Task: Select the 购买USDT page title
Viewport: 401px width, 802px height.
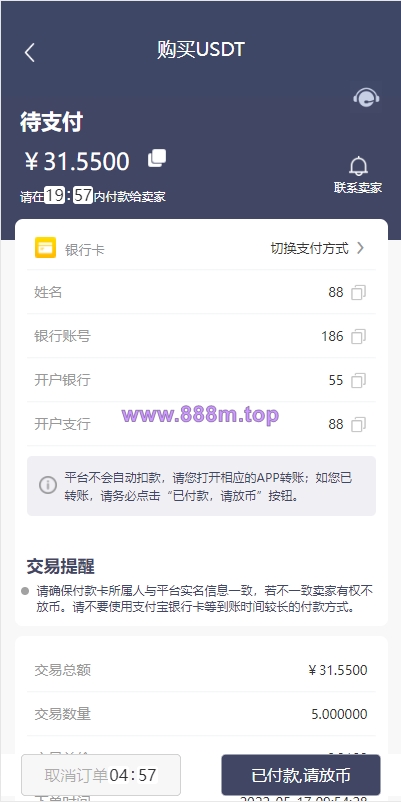Action: 201,50
